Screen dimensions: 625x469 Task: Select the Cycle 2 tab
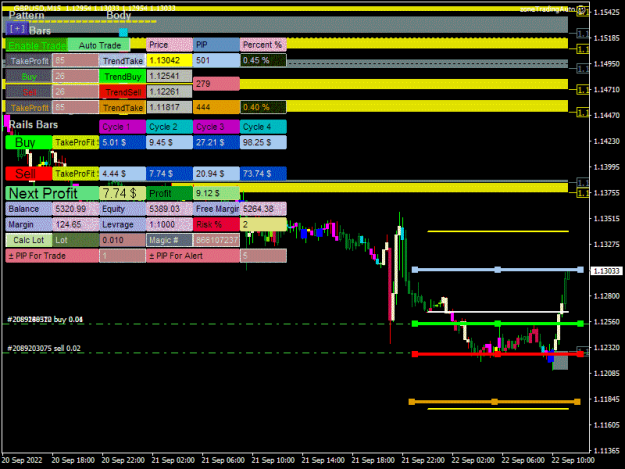(169, 127)
